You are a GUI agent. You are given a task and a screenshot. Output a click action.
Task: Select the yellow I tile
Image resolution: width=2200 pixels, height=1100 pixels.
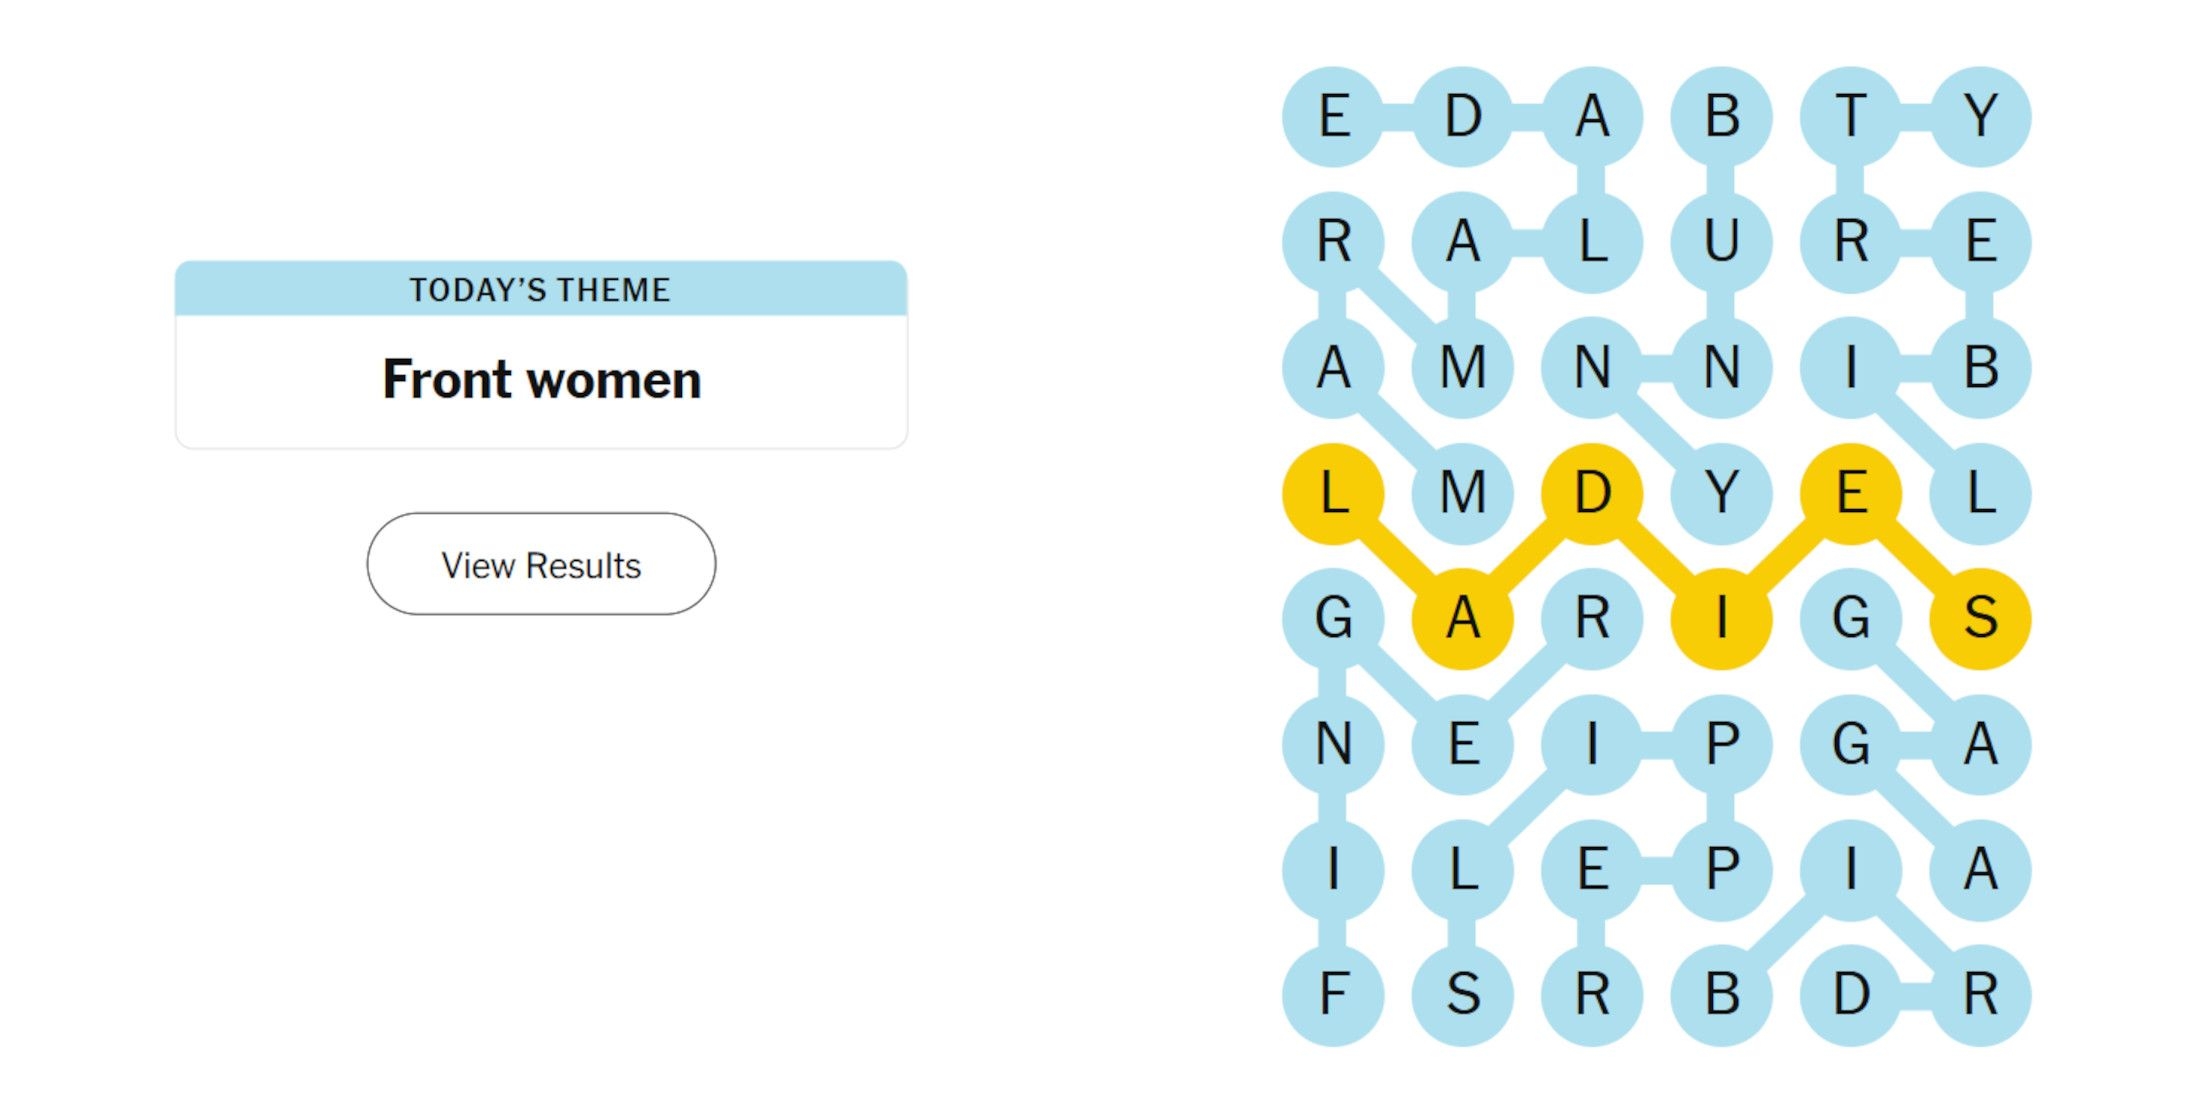(1721, 618)
